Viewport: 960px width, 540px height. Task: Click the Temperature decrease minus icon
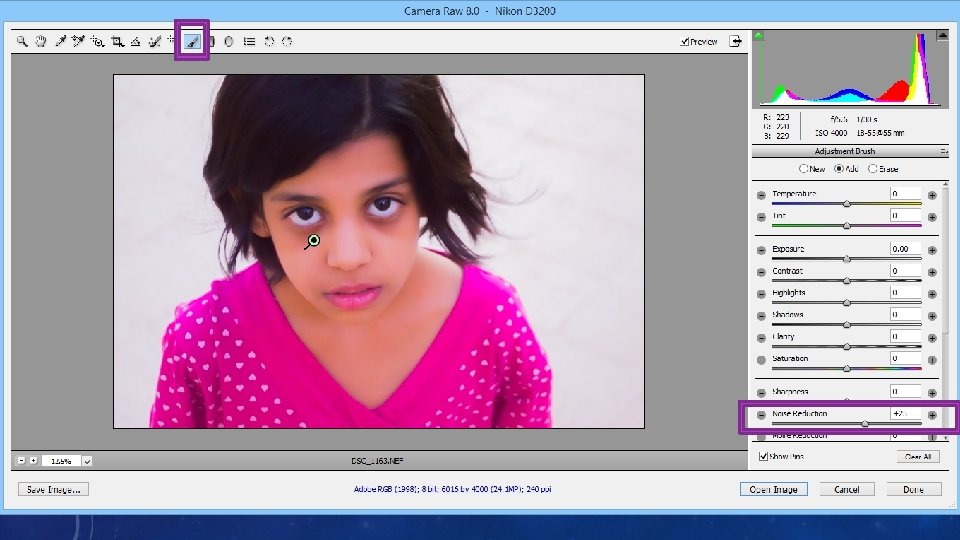click(761, 195)
